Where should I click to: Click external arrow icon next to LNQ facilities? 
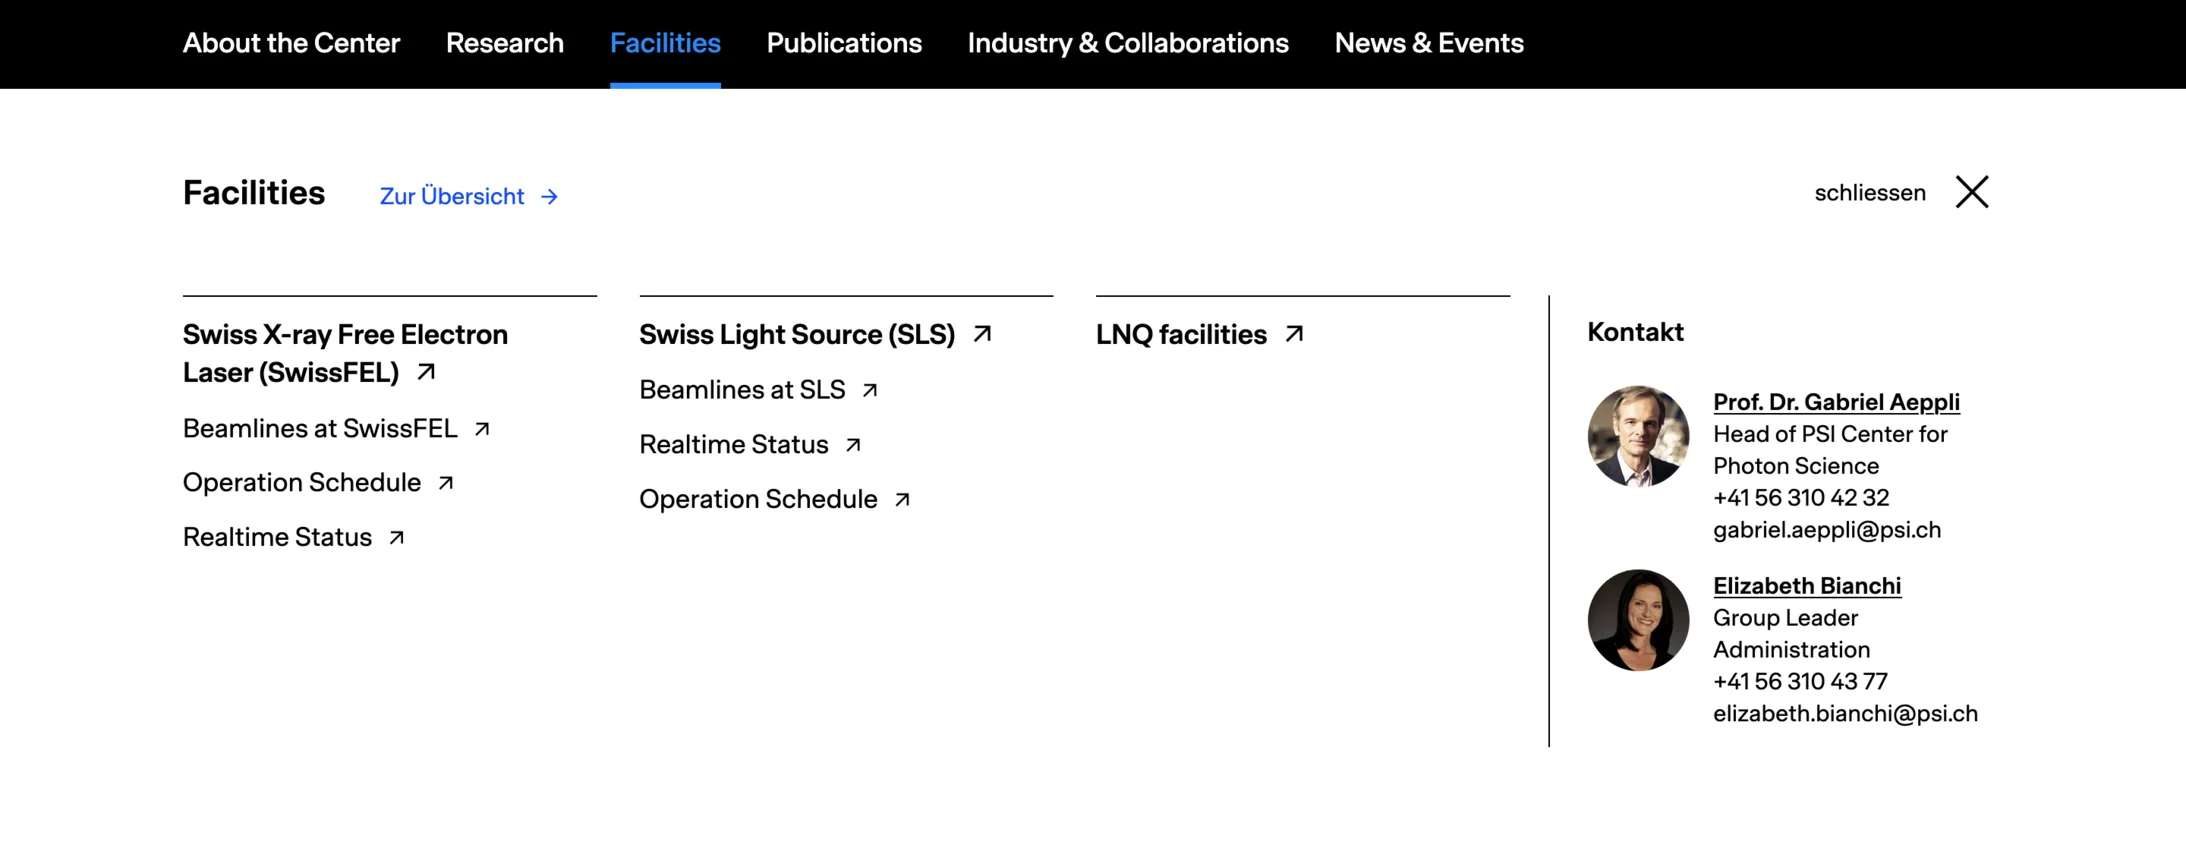1294,334
